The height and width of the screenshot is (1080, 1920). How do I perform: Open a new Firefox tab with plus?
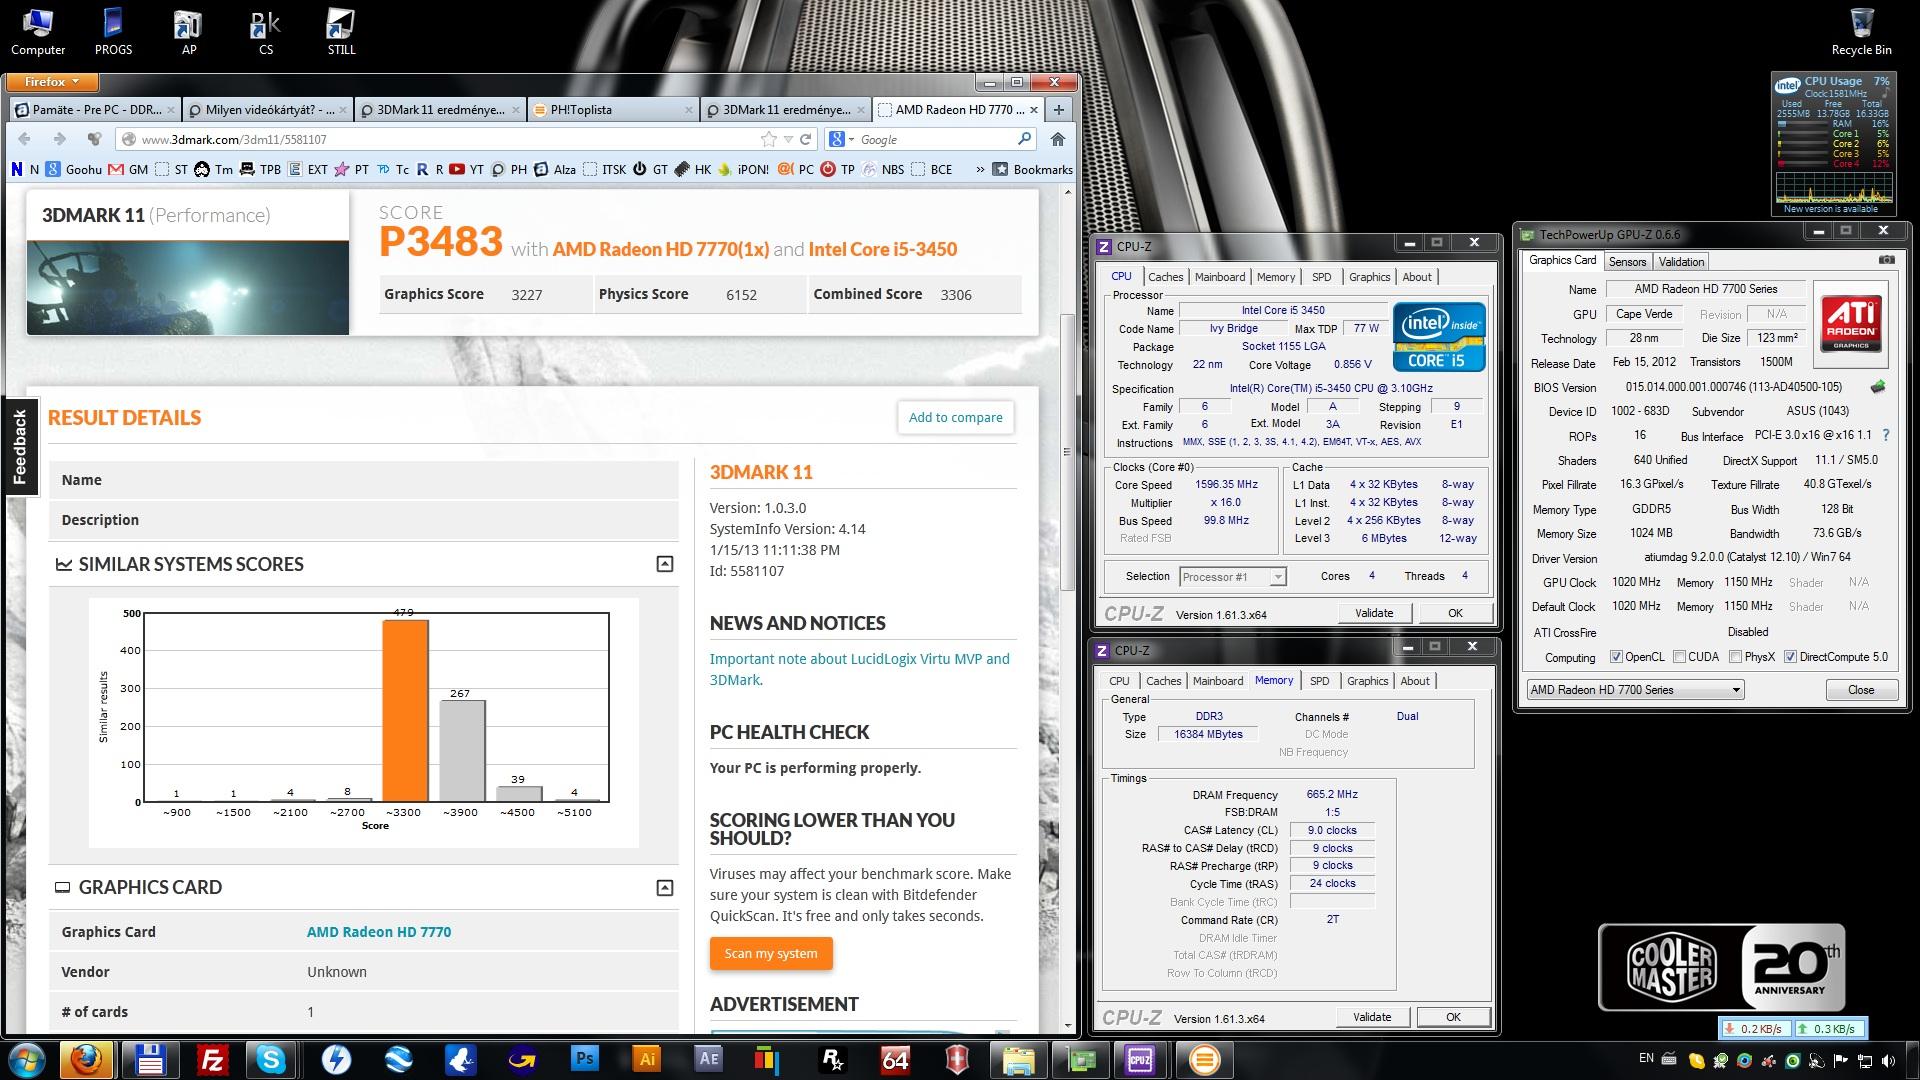pos(1059,109)
